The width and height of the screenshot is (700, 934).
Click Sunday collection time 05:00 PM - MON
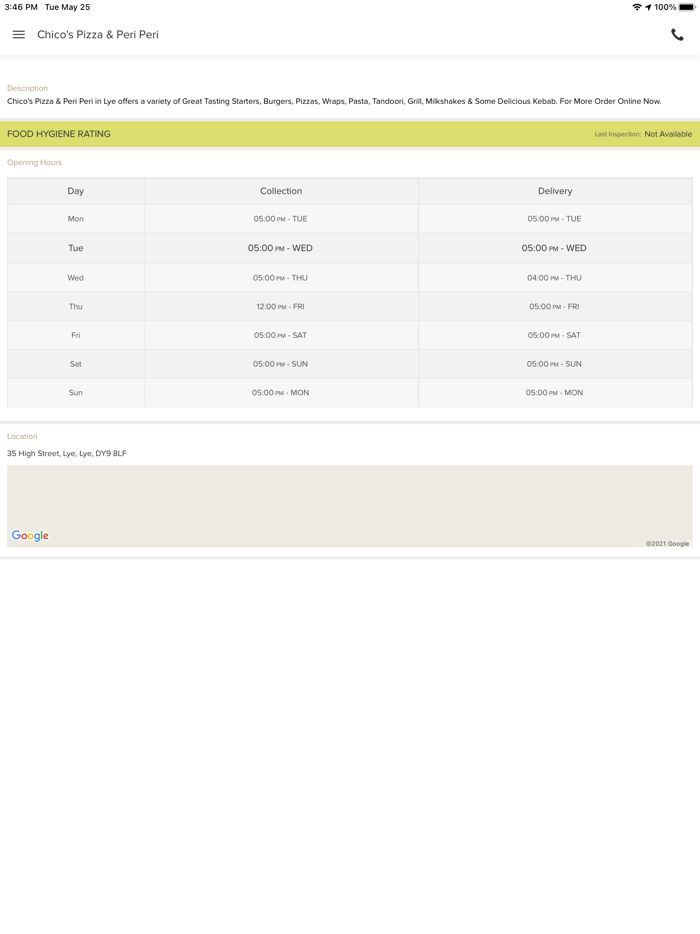280,392
